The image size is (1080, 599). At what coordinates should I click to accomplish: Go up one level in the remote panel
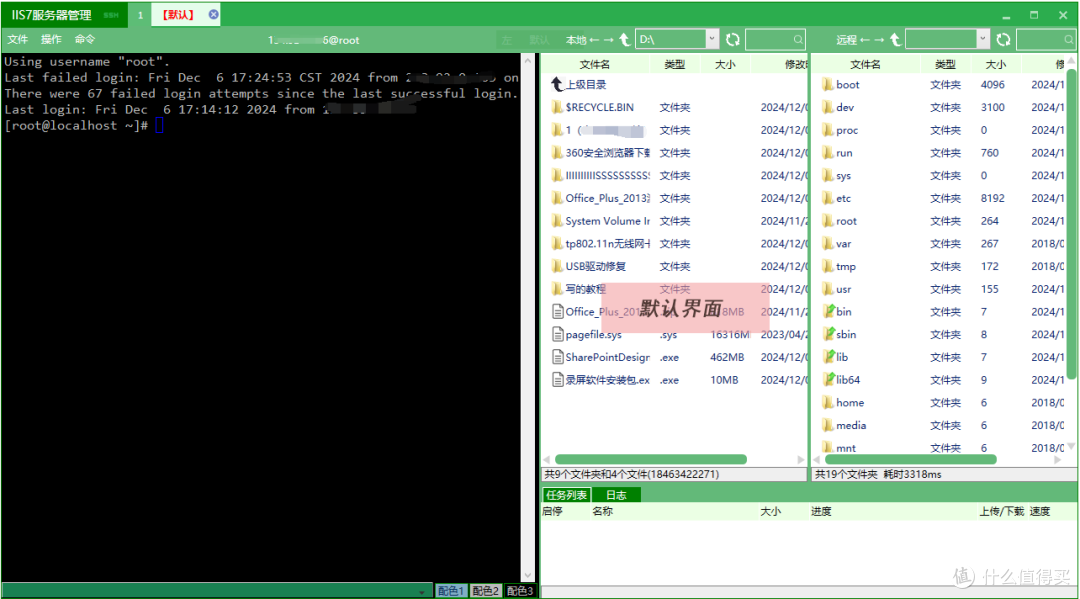(x=895, y=38)
